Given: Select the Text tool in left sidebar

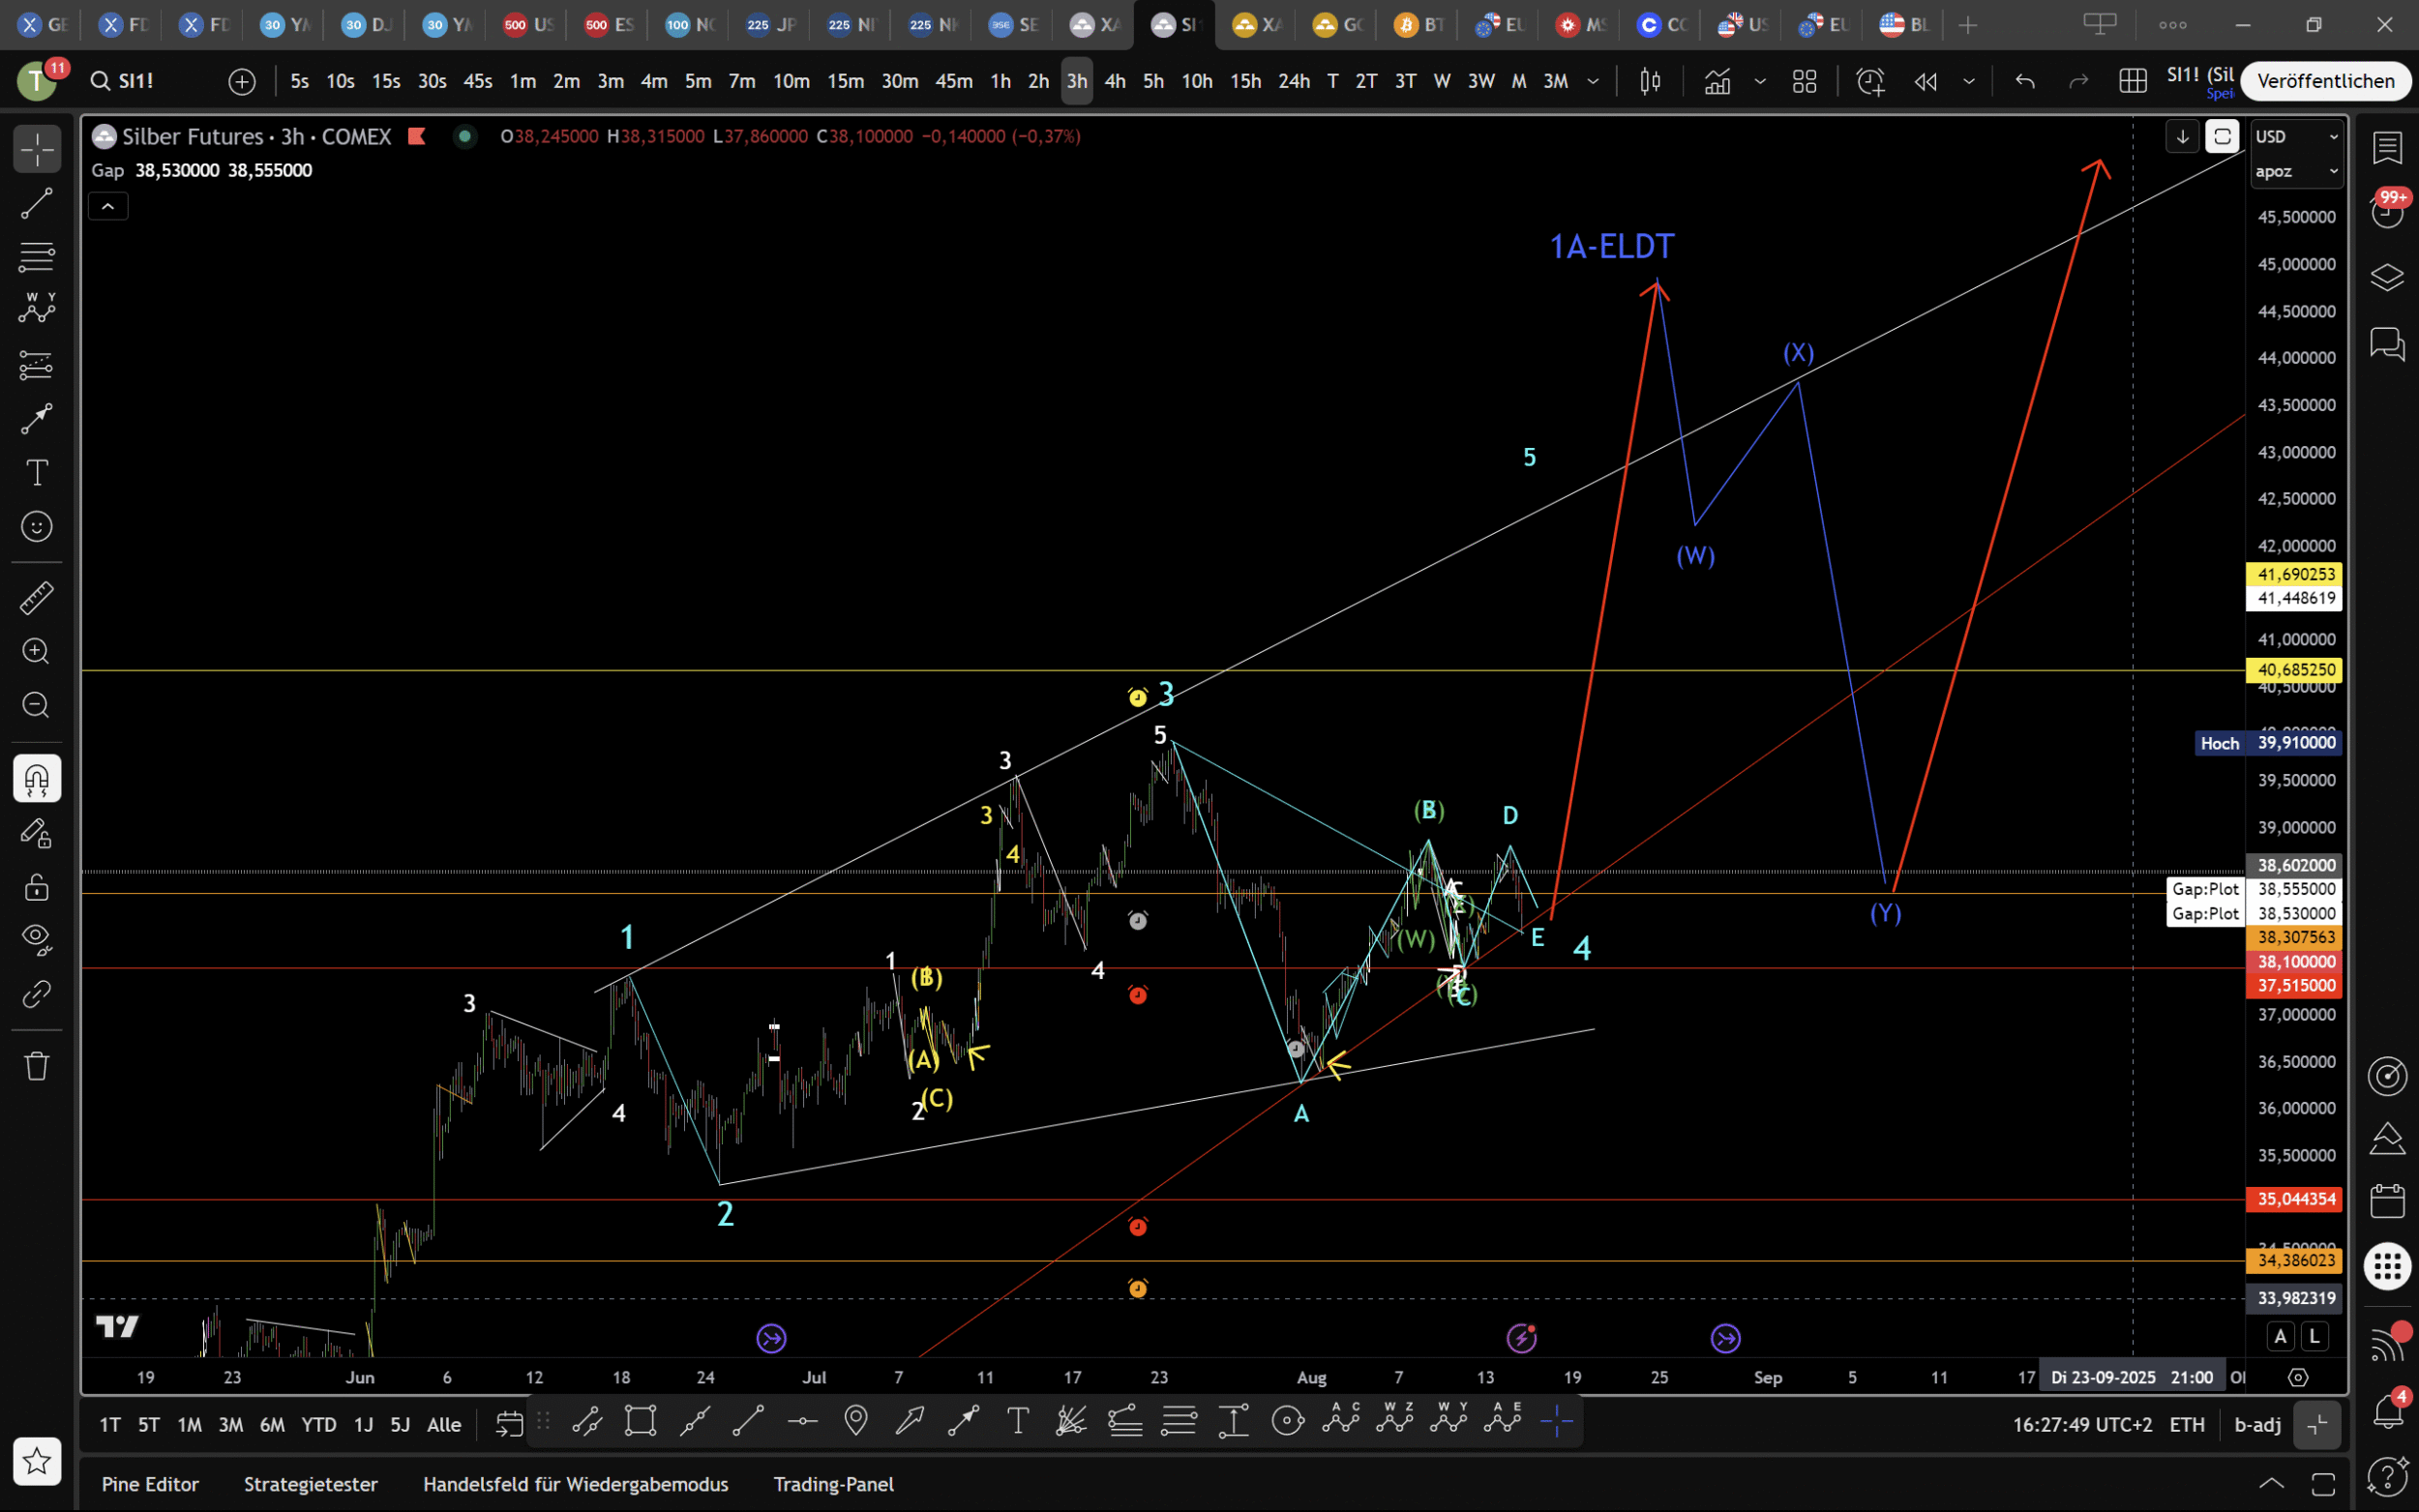Looking at the screenshot, I should (37, 472).
